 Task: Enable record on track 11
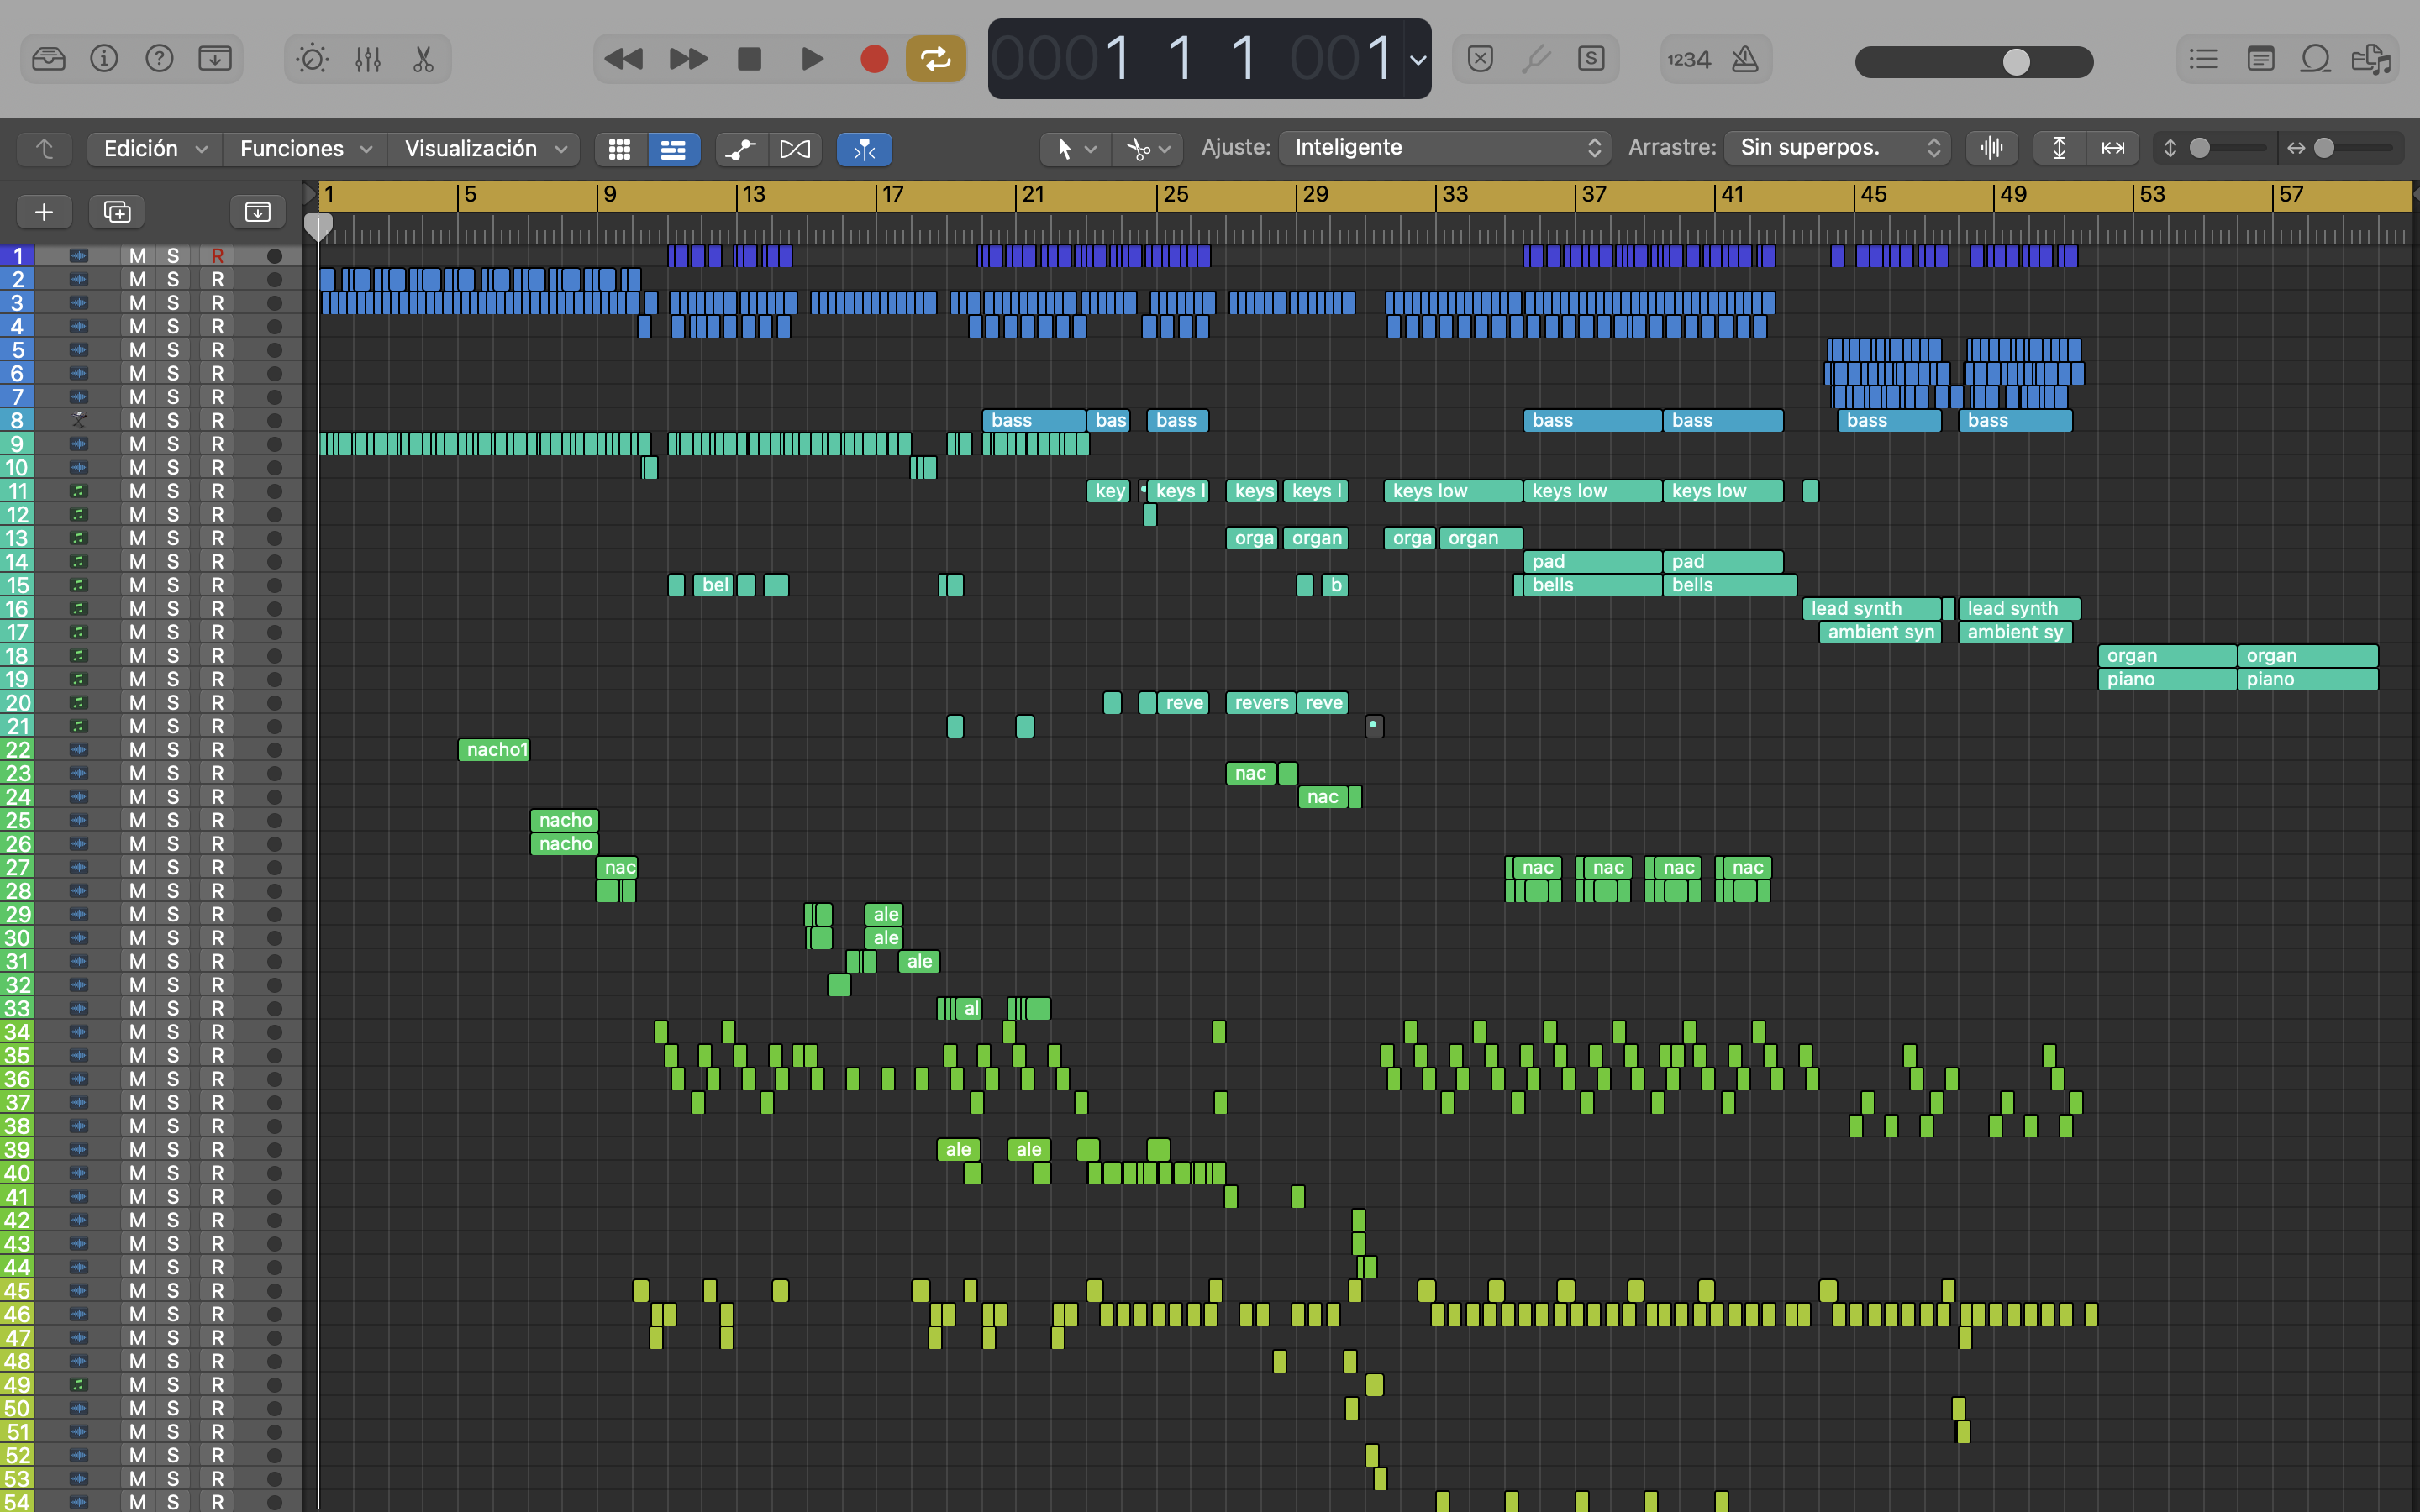click(x=217, y=491)
